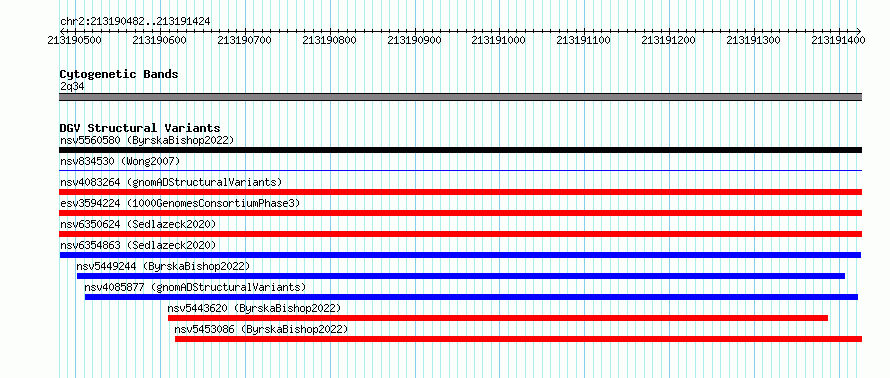Open the nsv834530 (Wong2007) label
This screenshot has height=378, width=890.
(120, 161)
